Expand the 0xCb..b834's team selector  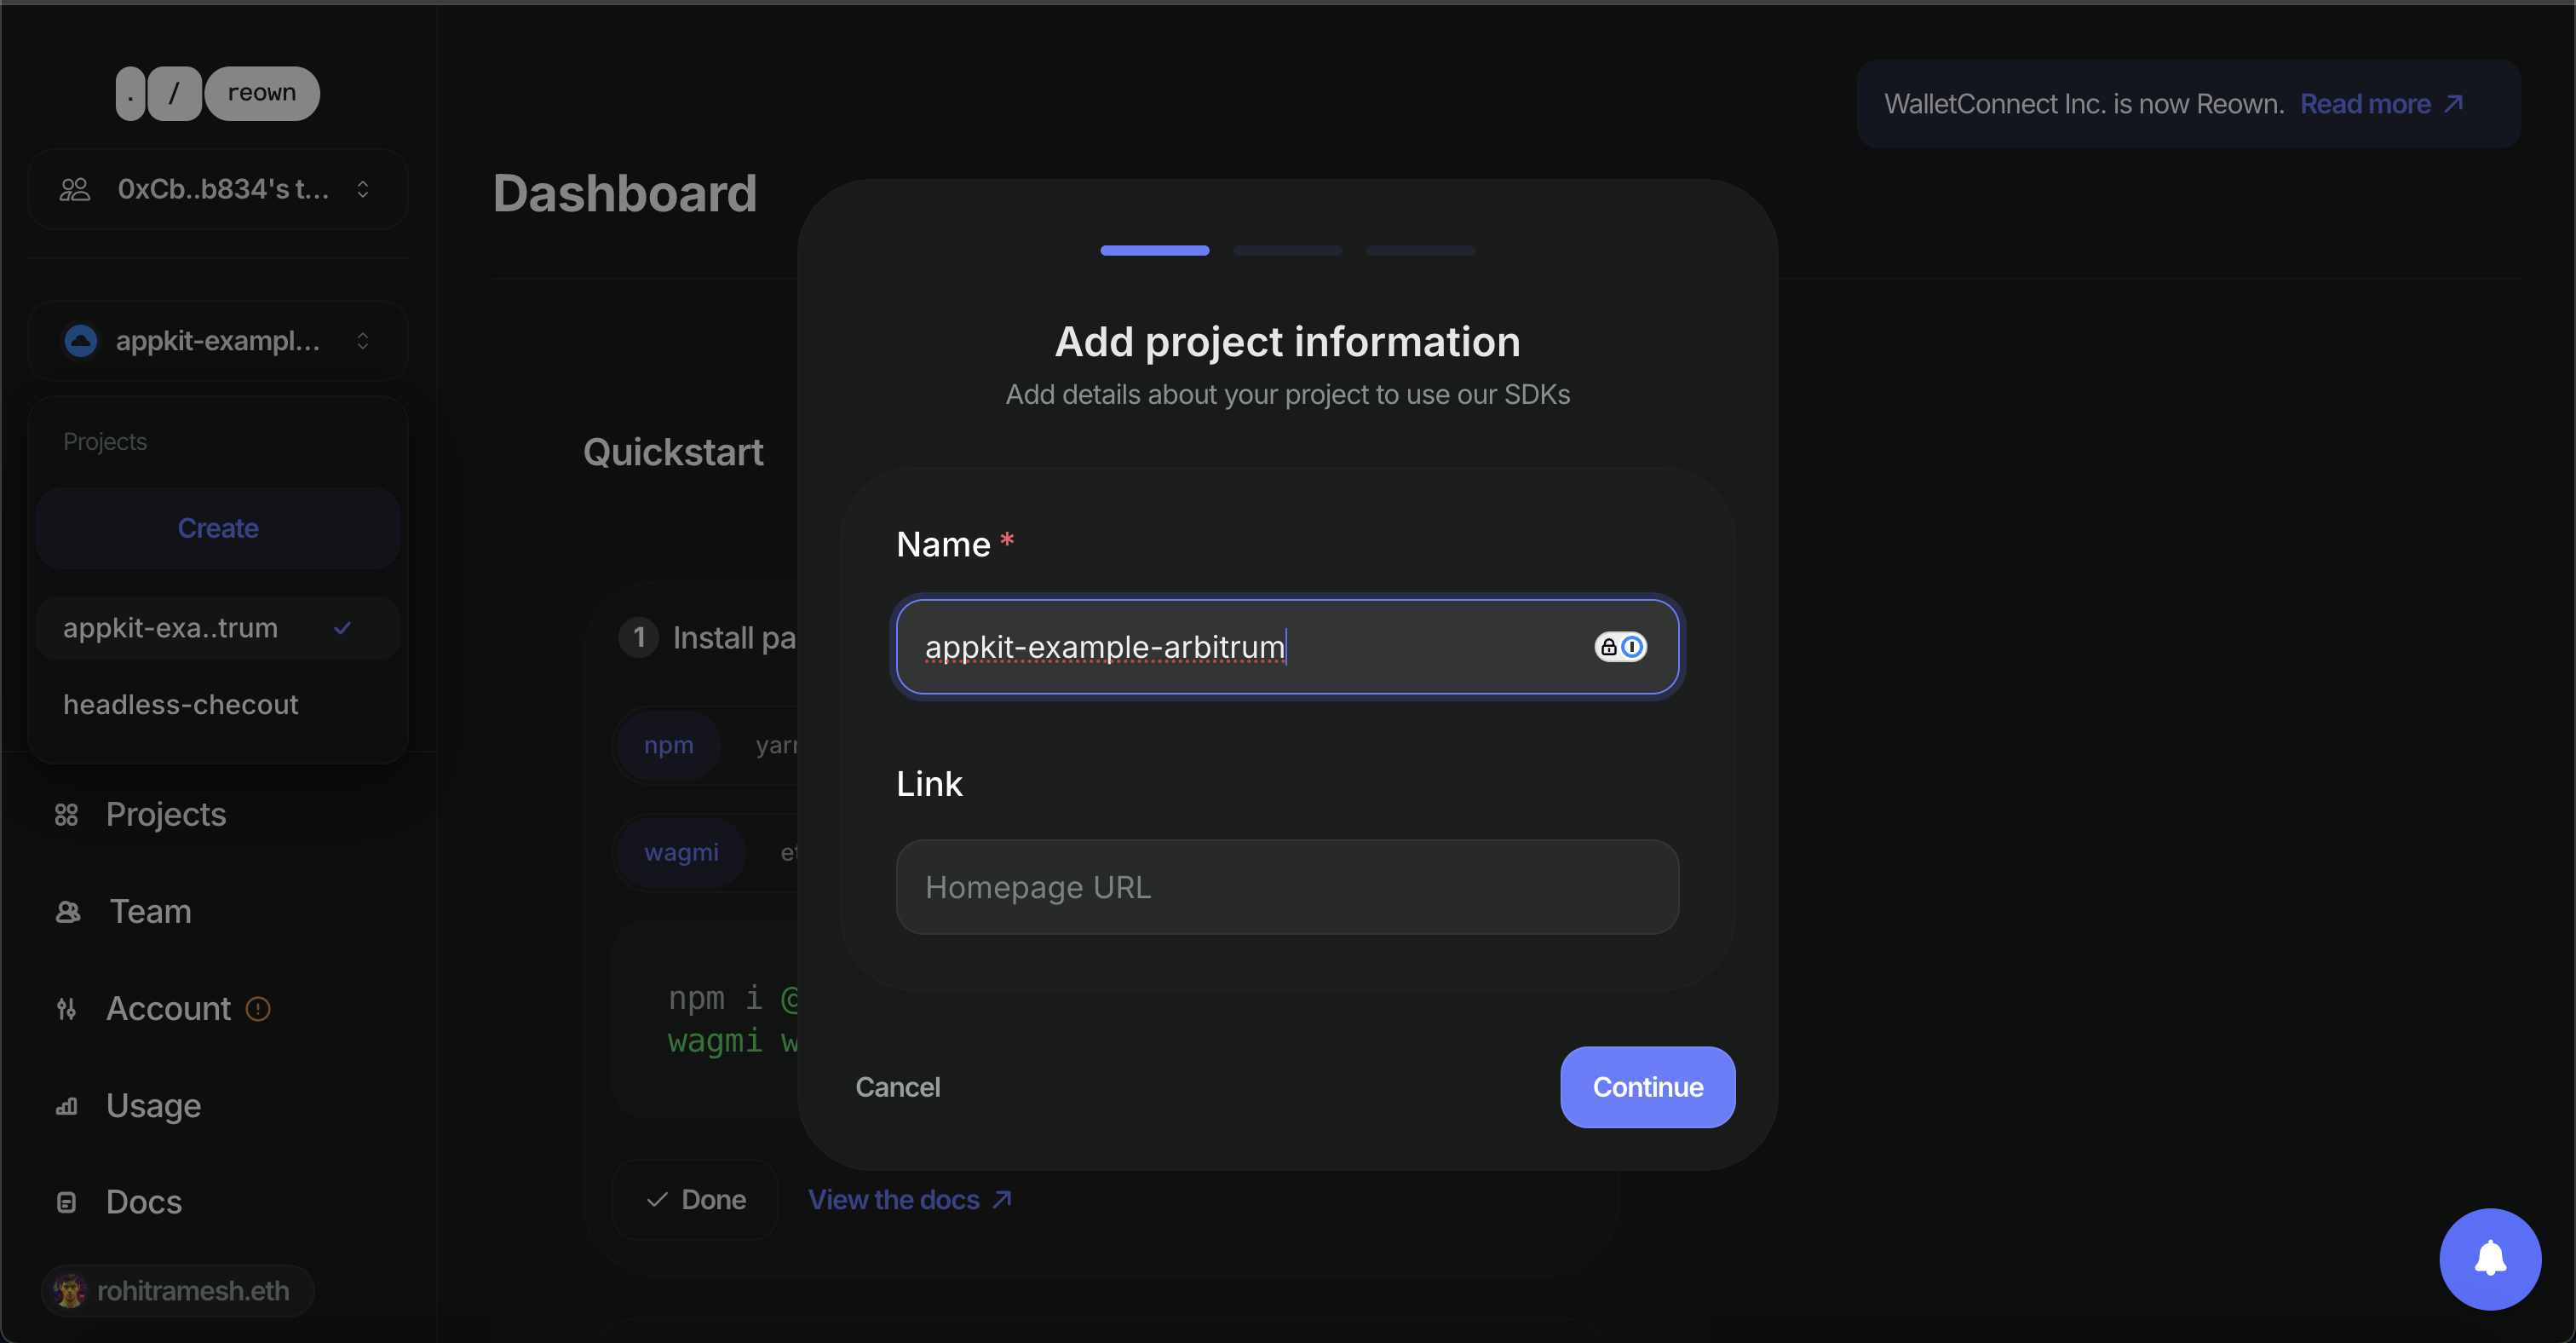point(217,189)
